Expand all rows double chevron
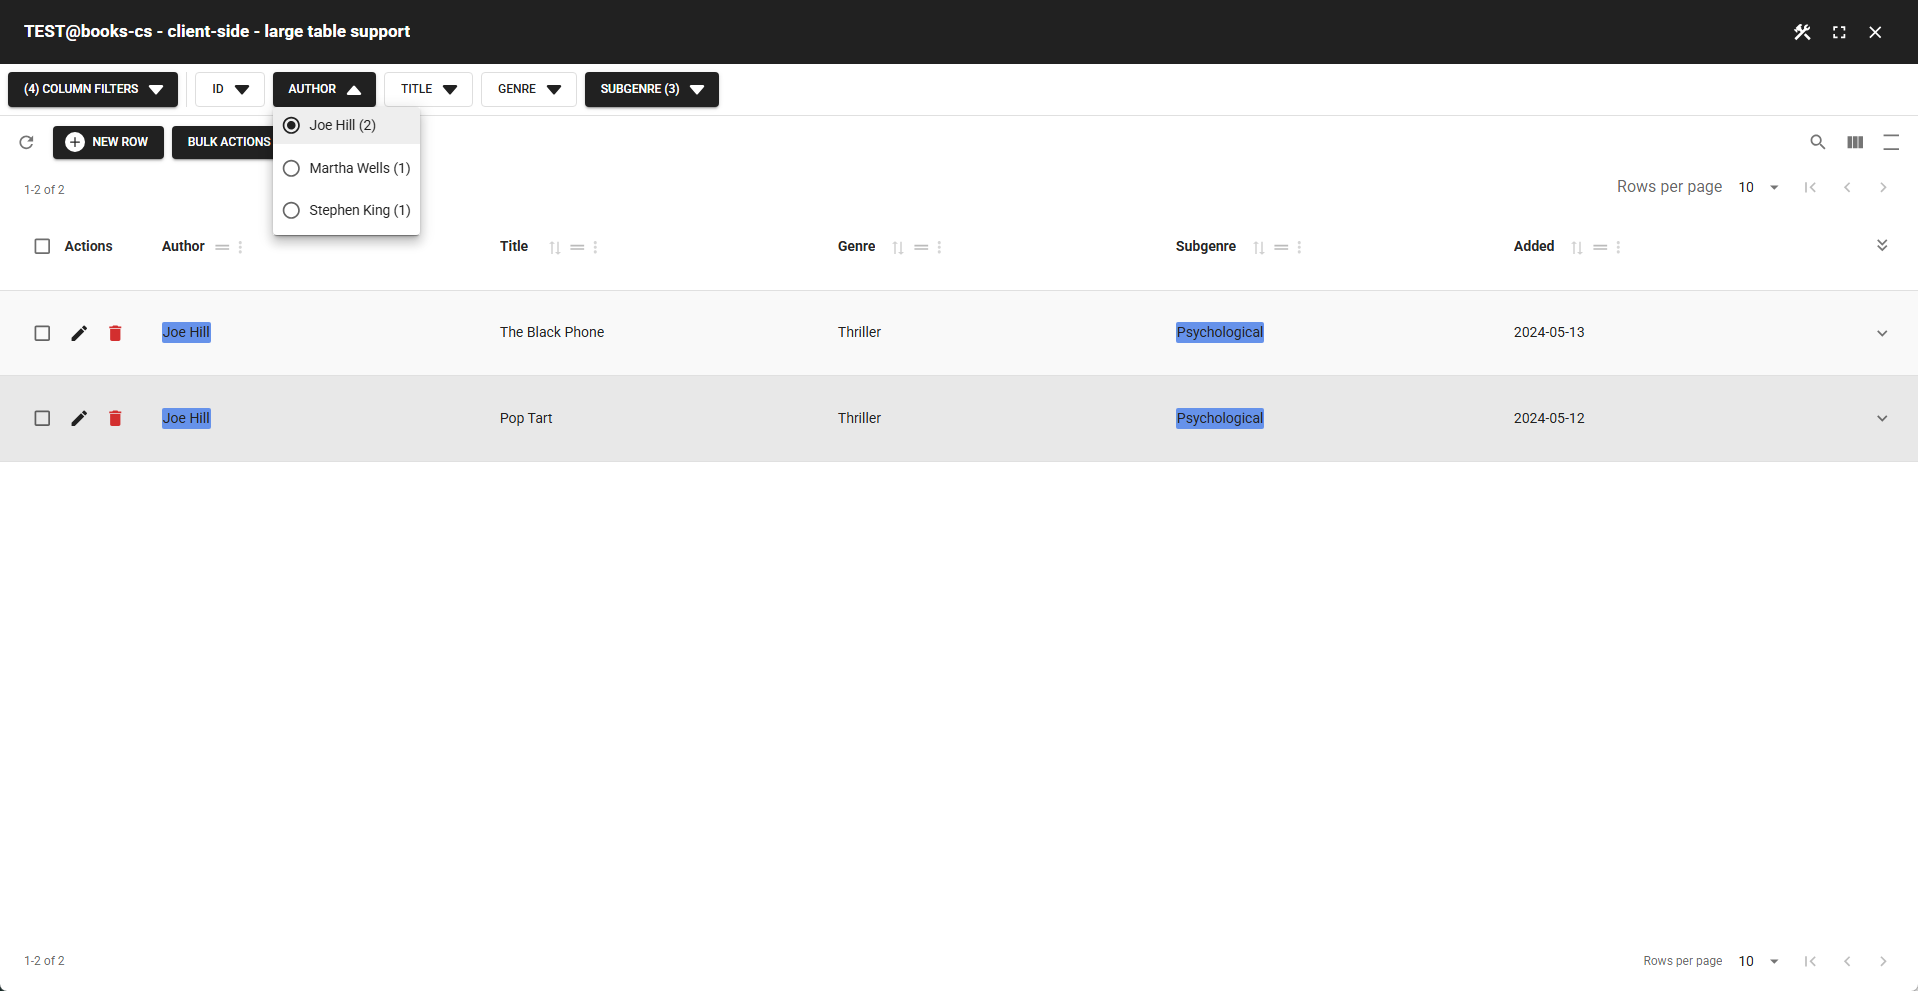Image resolution: width=1918 pixels, height=991 pixels. [x=1882, y=246]
